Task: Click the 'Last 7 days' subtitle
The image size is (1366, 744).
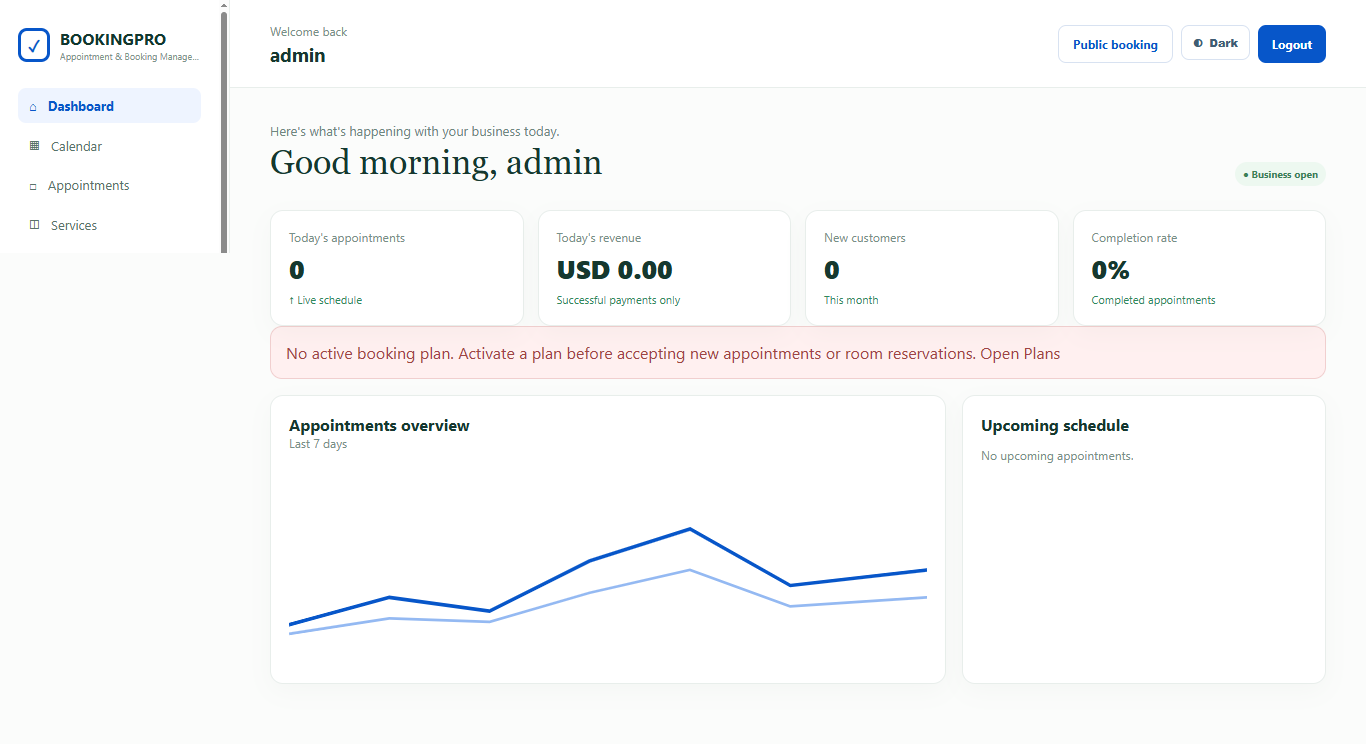Action: click(318, 444)
